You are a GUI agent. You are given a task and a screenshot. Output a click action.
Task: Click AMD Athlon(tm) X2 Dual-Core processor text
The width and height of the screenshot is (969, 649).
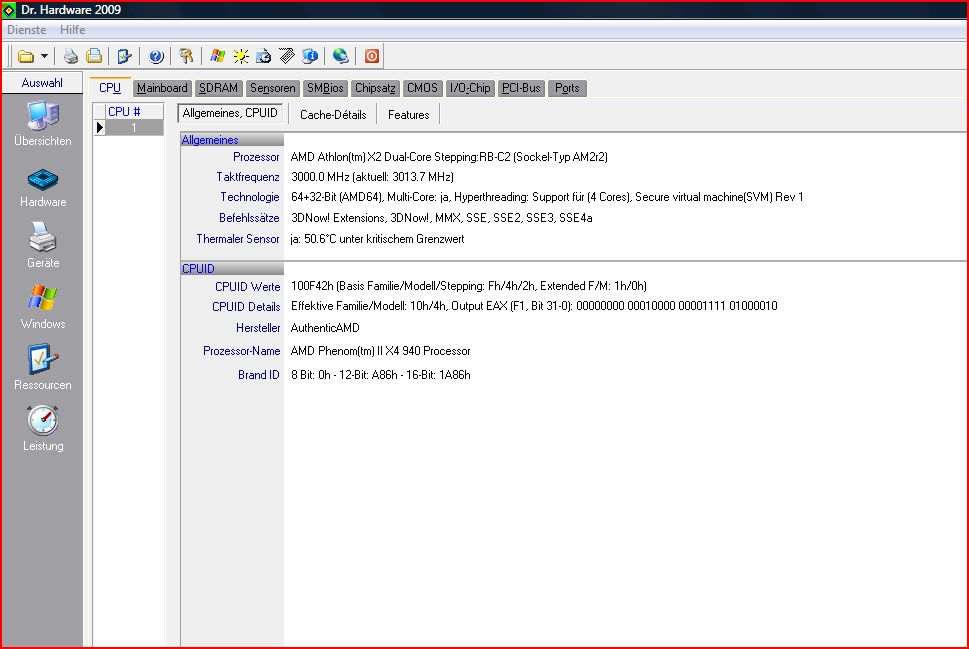pyautogui.click(x=449, y=157)
